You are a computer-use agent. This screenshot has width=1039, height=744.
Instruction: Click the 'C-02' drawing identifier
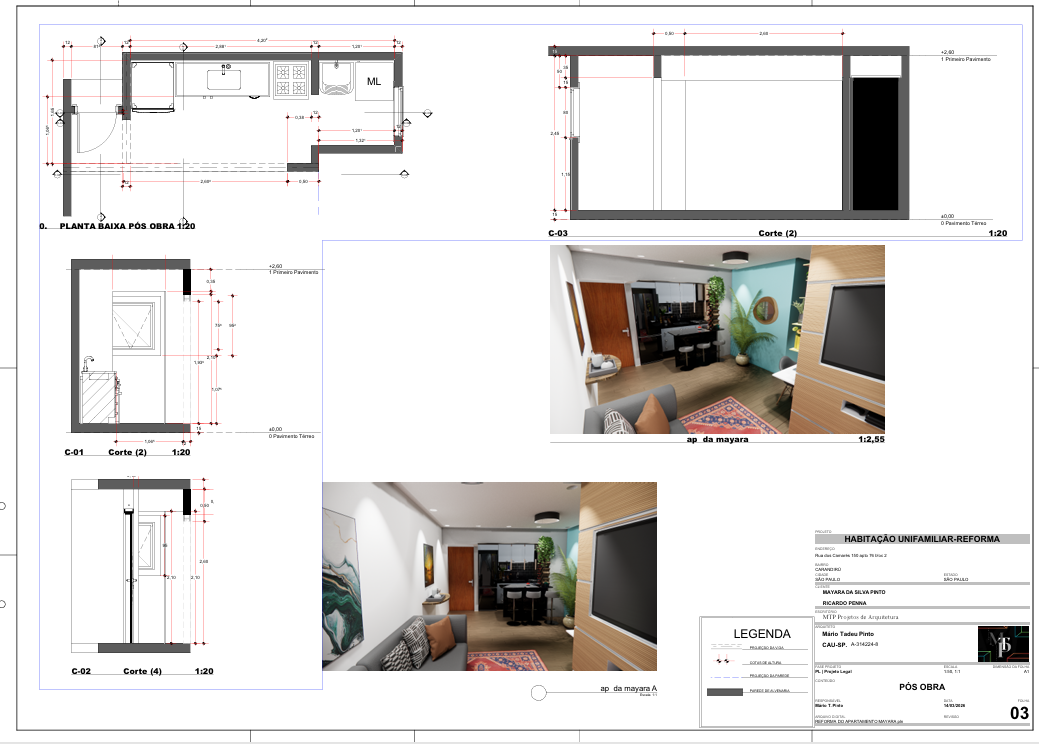(81, 671)
